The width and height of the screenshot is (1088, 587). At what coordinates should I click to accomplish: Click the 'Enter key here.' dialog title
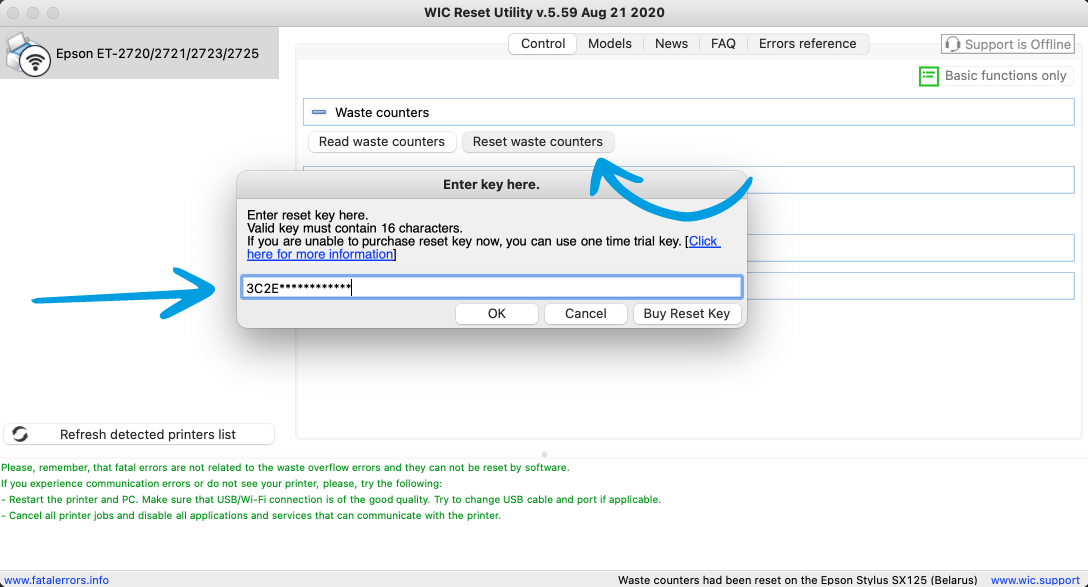[491, 185]
